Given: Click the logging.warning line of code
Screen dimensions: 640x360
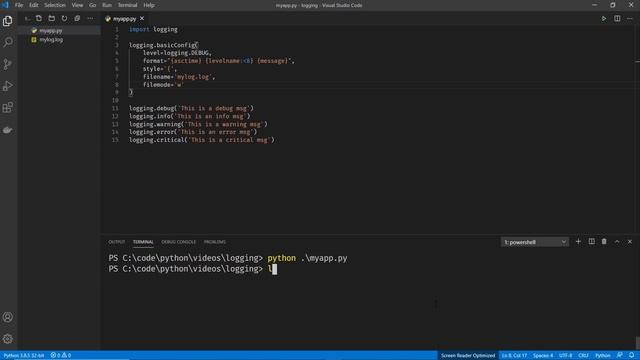Looking at the screenshot, I should coord(198,124).
